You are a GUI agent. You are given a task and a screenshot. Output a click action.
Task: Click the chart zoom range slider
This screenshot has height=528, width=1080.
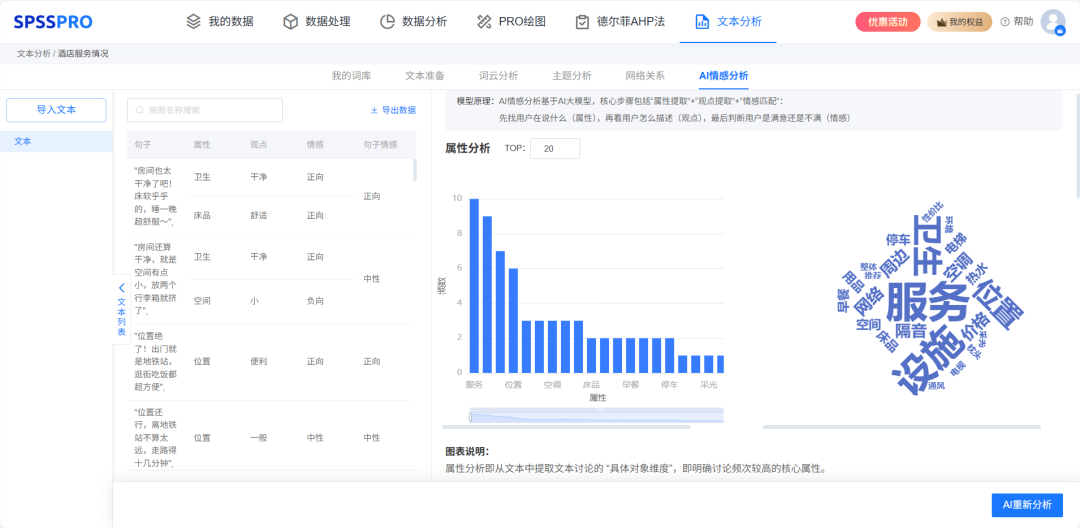pos(596,416)
